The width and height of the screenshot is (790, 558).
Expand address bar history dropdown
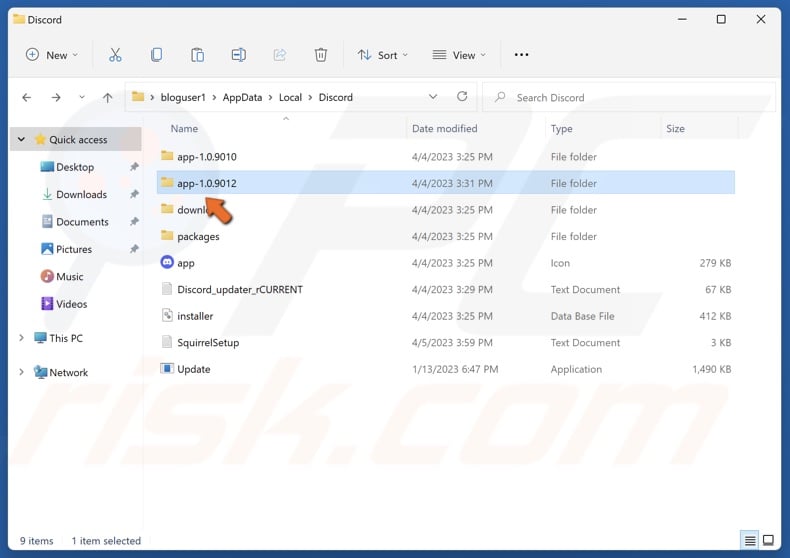[x=433, y=97]
